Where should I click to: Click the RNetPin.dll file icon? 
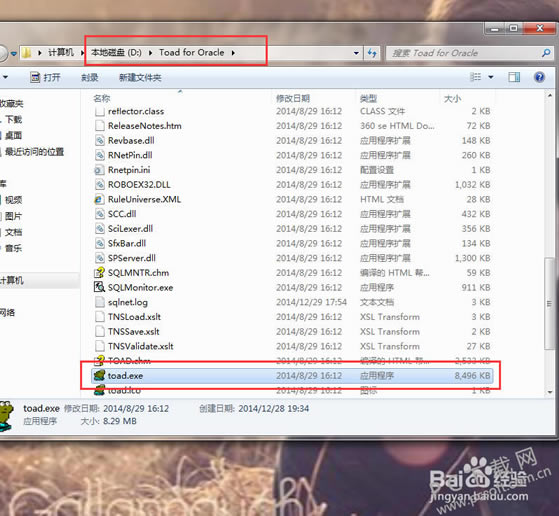[x=99, y=155]
